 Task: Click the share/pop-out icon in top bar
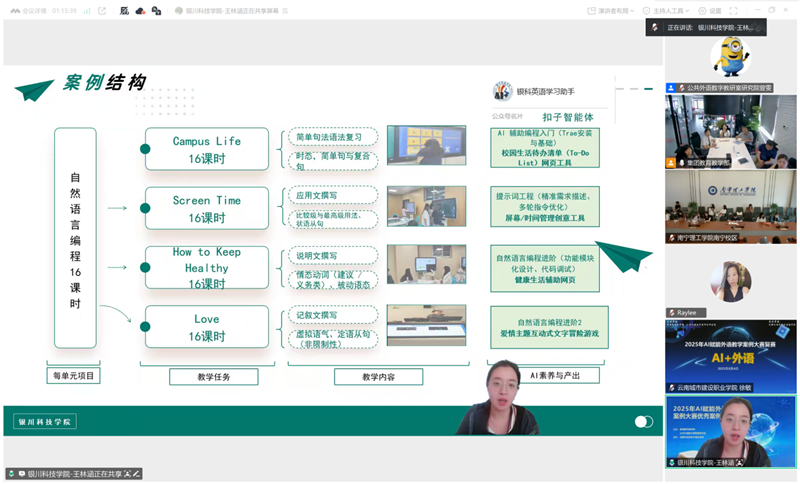pos(103,10)
